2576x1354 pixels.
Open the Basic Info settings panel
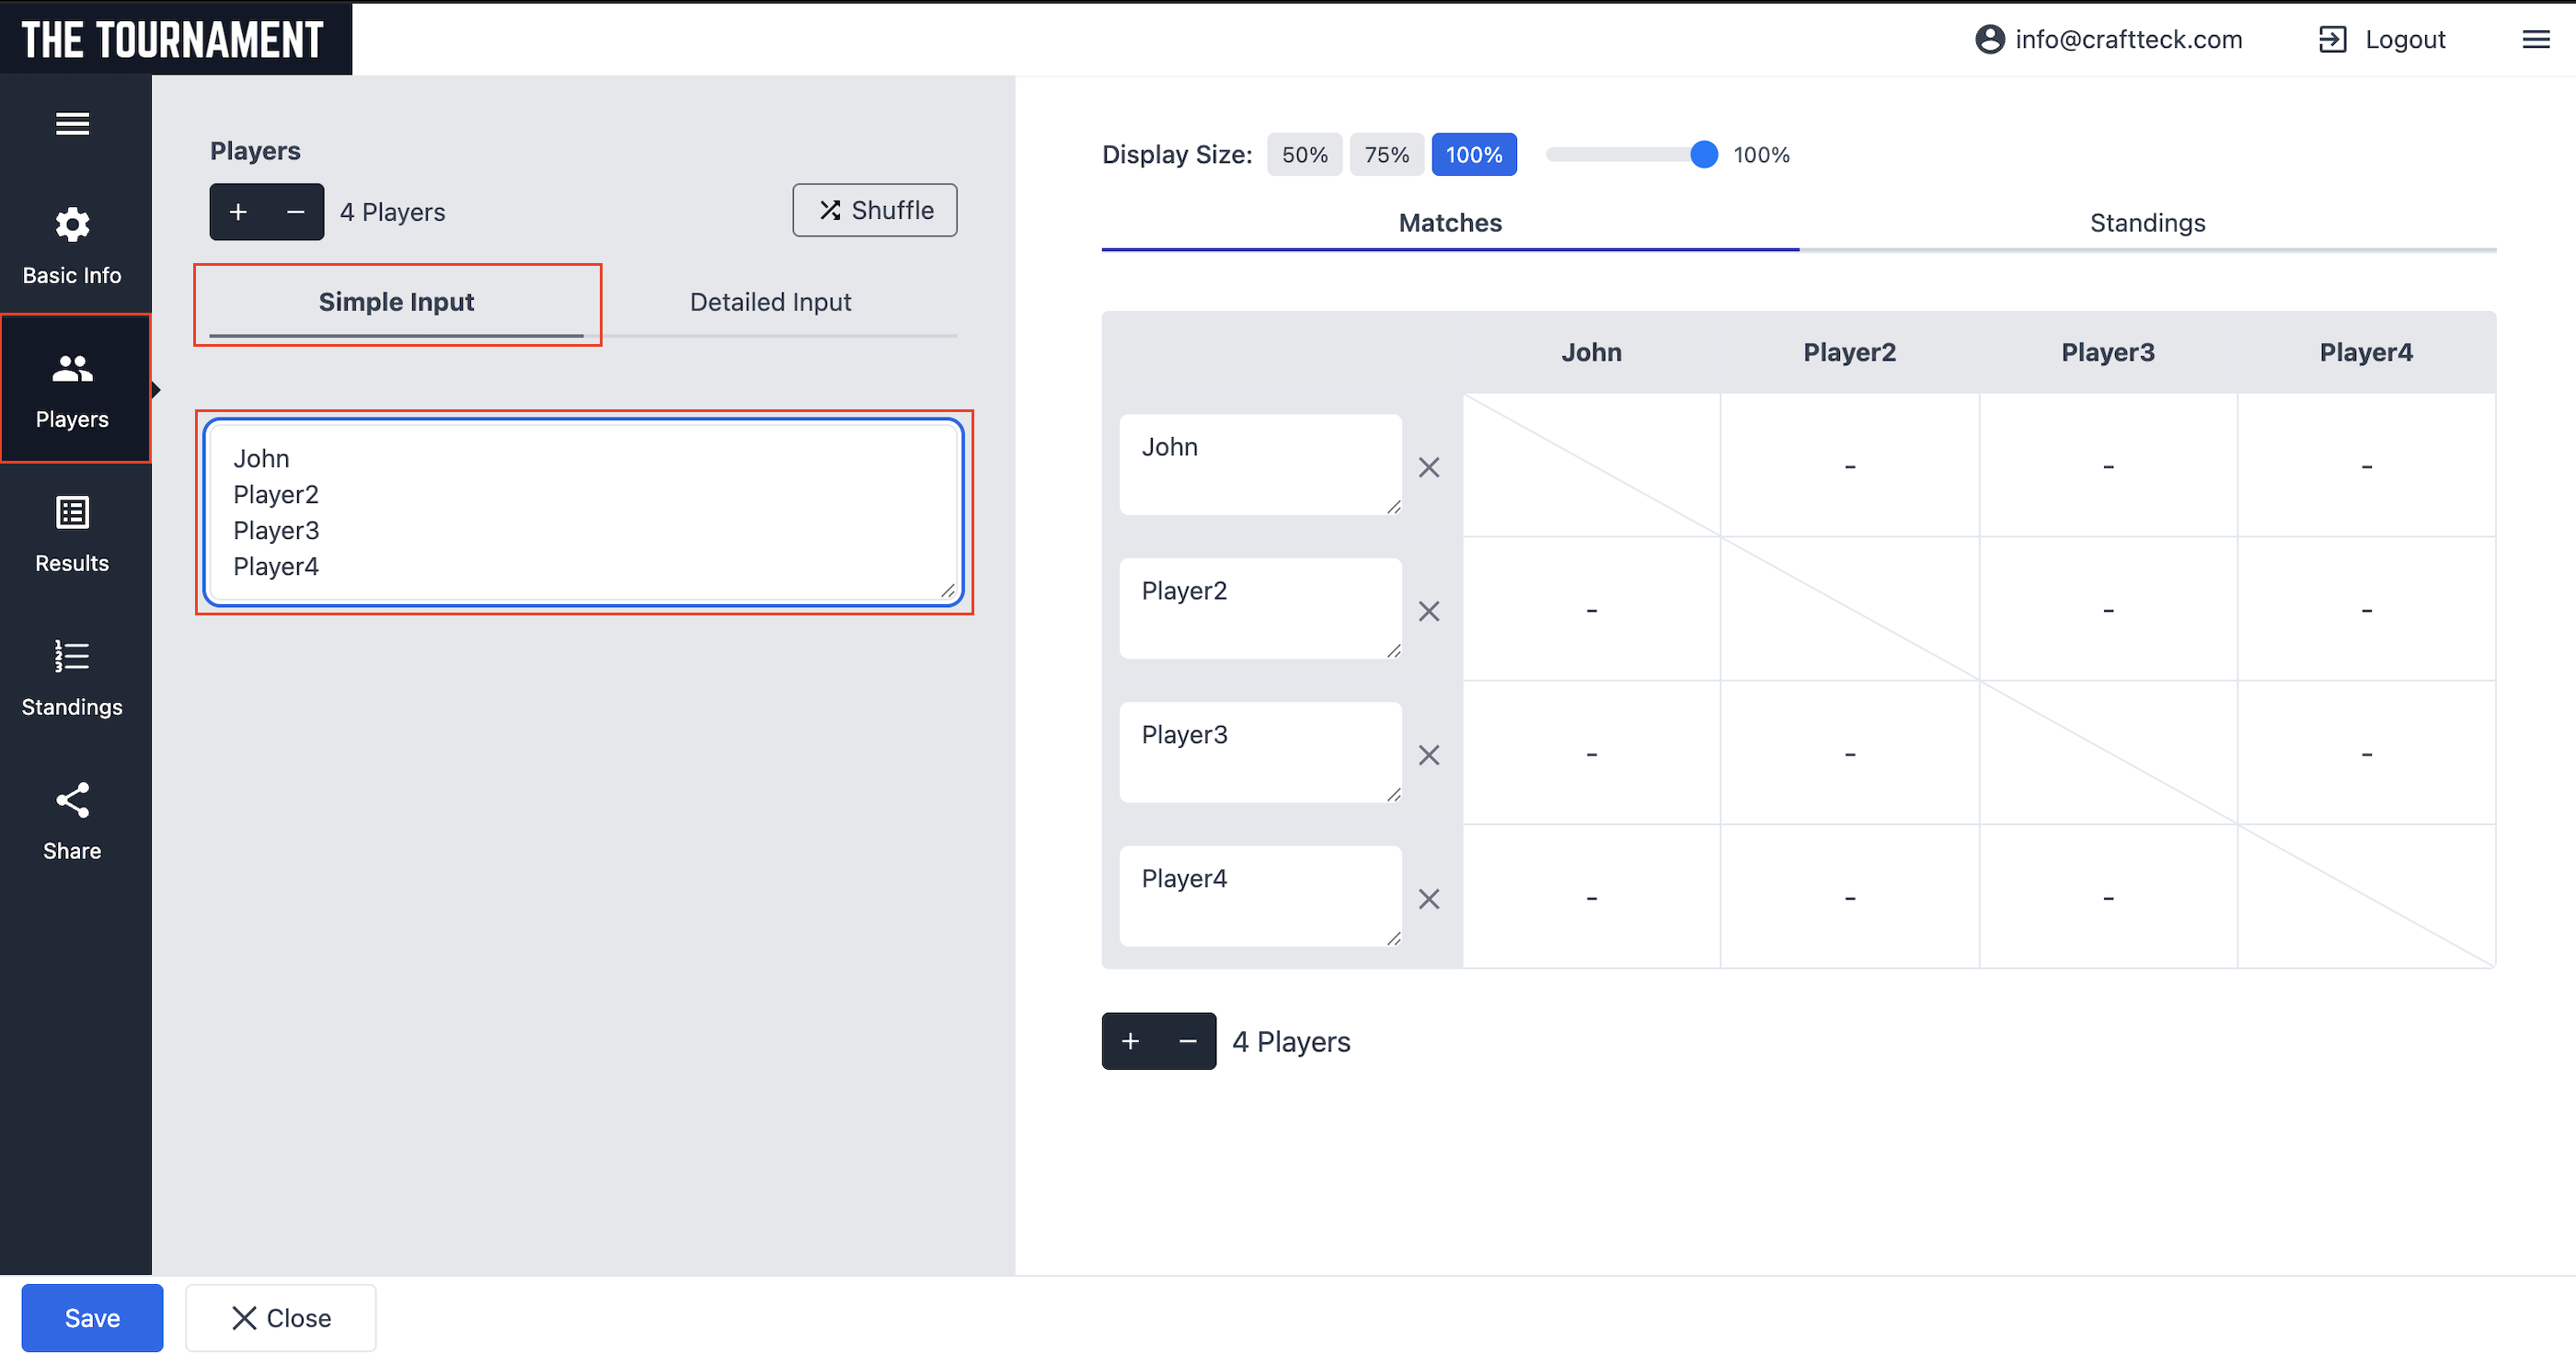point(72,245)
